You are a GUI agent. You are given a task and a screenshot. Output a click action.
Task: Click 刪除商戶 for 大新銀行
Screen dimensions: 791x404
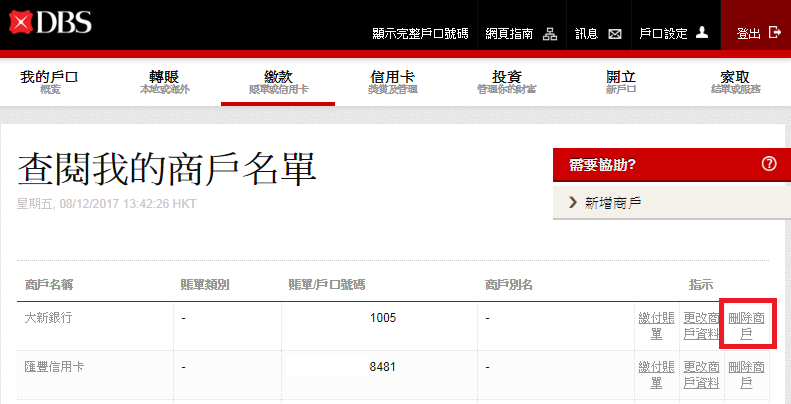747,325
